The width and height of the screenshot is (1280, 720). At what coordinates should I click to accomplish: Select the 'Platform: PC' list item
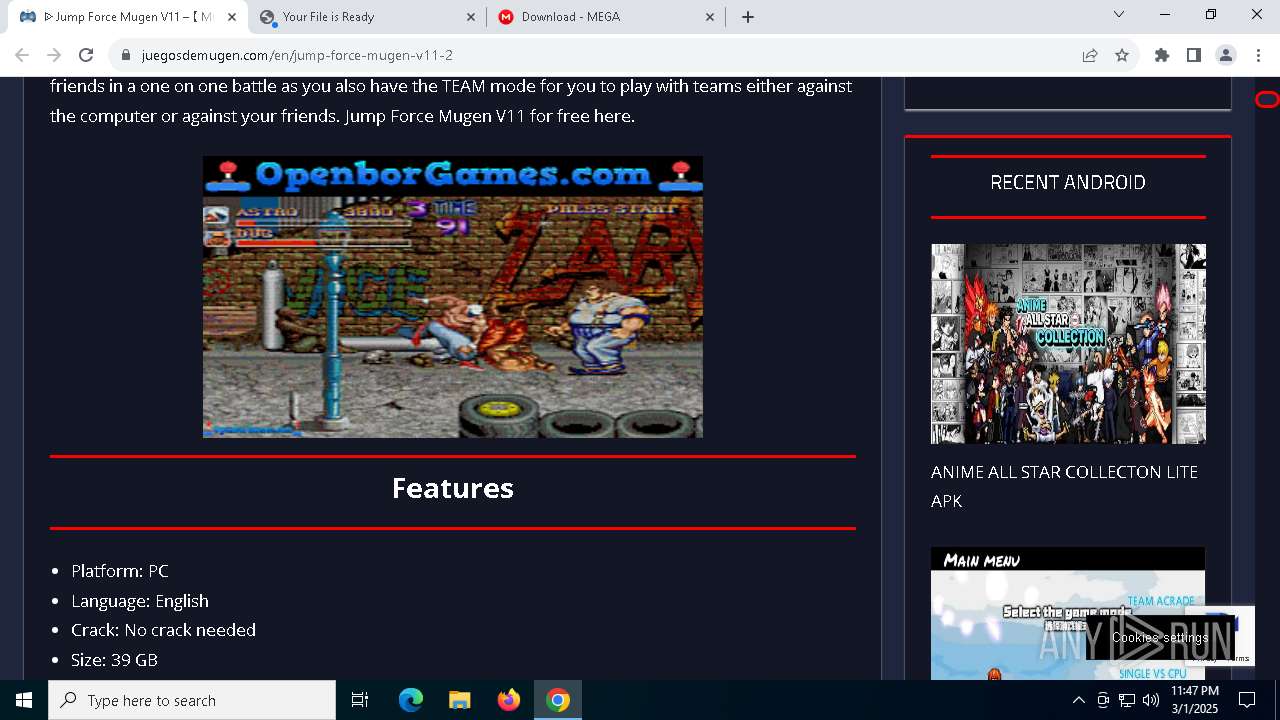[120, 571]
